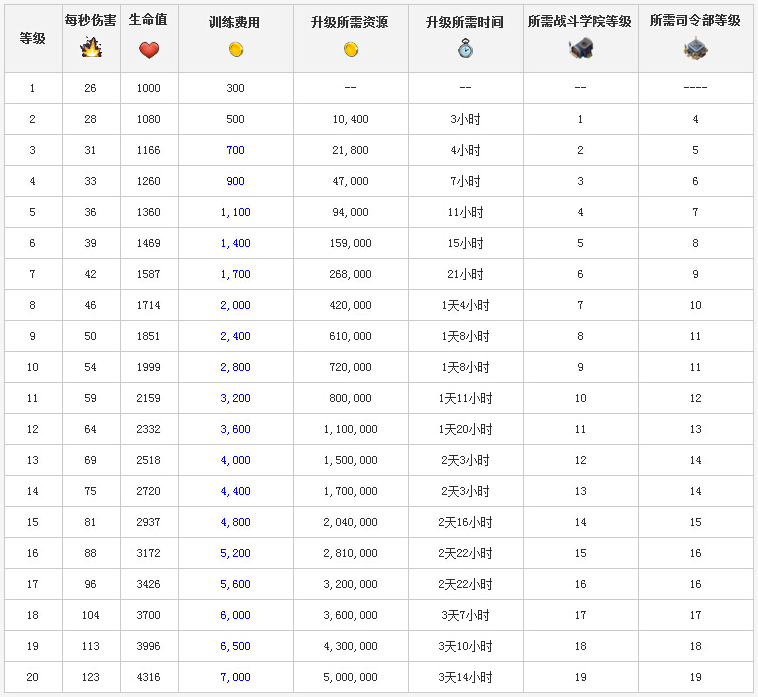Screen dimensions: 758x697
Task: Click the 5,600 training cost link
Action: click(235, 584)
